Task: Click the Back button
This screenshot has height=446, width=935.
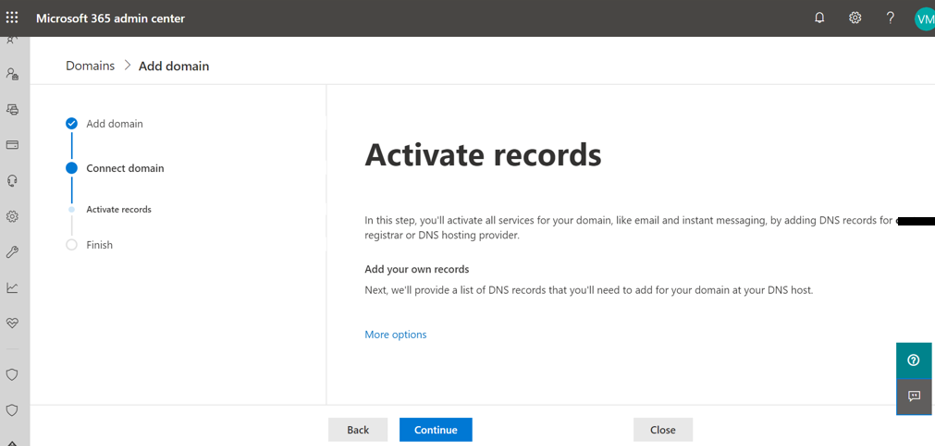Action: [358, 429]
